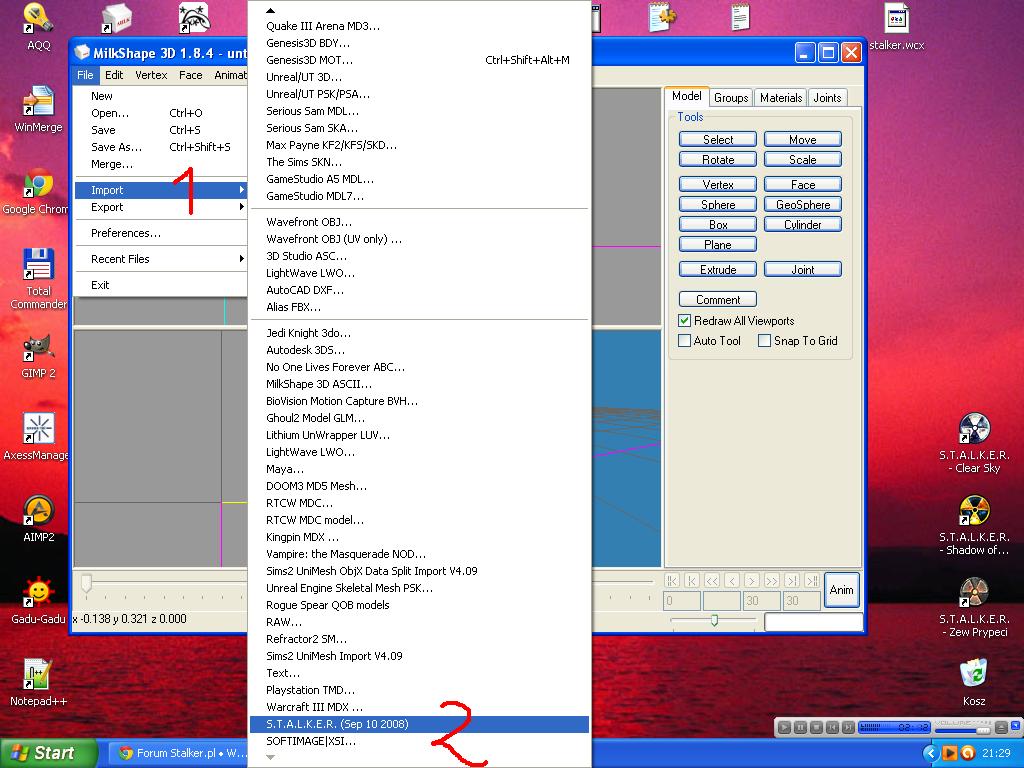Open the Gadu-Gadu desktop icon
The width and height of the screenshot is (1024, 768).
tap(39, 601)
